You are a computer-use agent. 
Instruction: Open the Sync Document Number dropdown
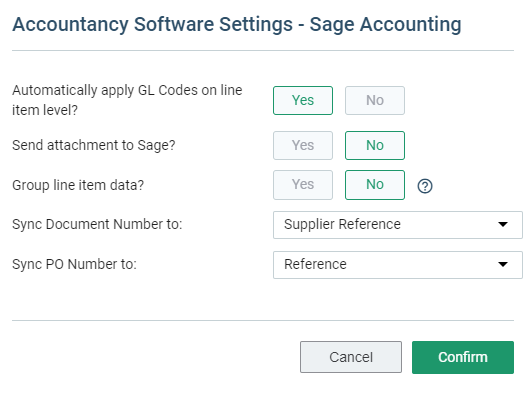tap(398, 225)
